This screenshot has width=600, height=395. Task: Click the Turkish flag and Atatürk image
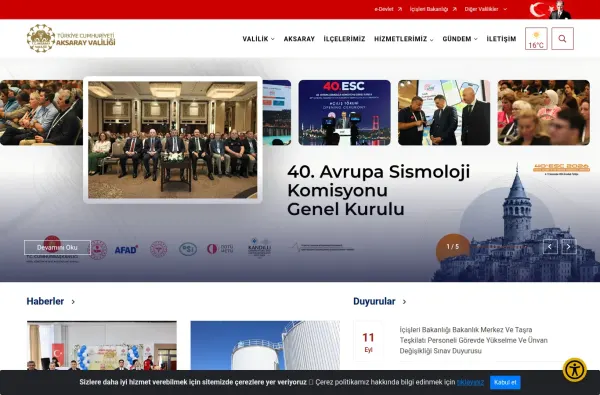[x=550, y=10]
